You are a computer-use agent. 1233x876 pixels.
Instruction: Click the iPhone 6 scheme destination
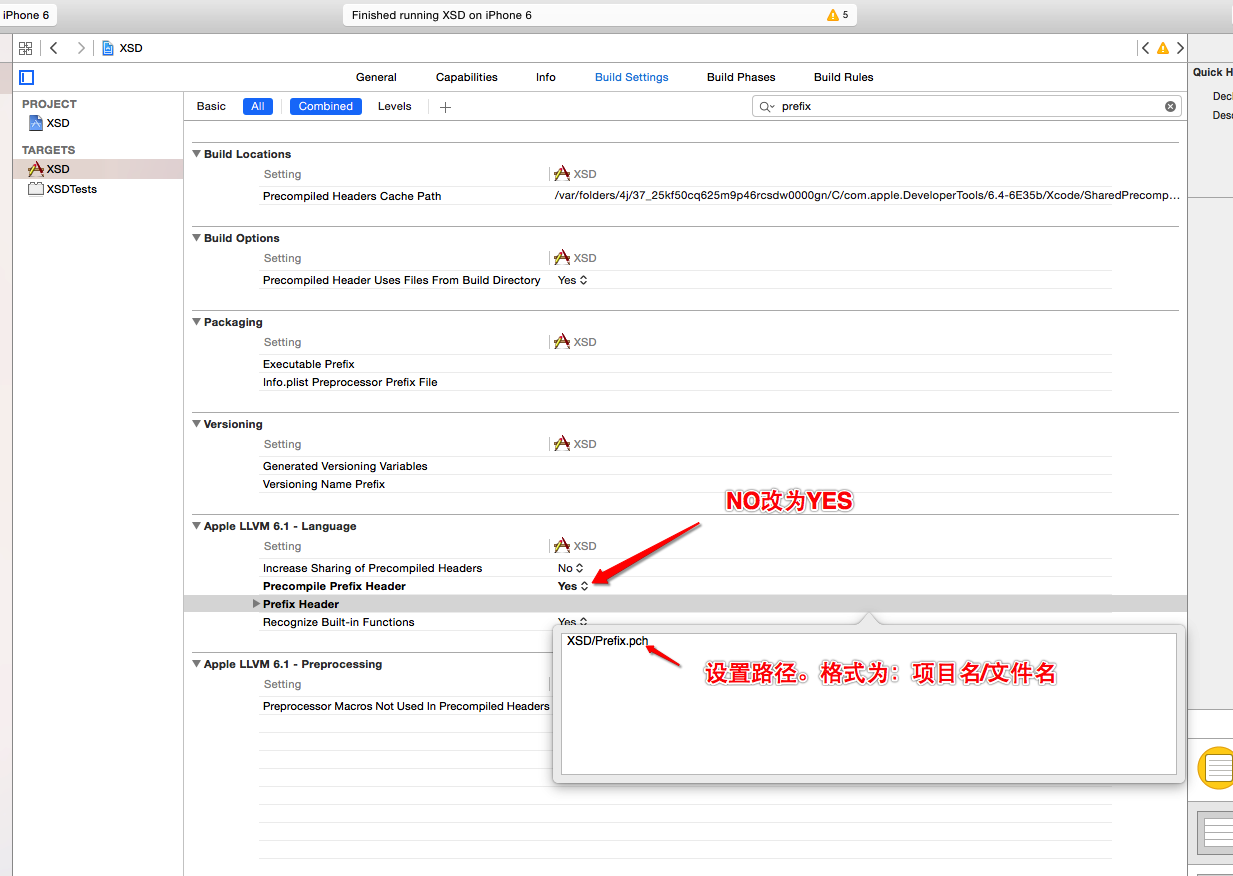pos(27,15)
